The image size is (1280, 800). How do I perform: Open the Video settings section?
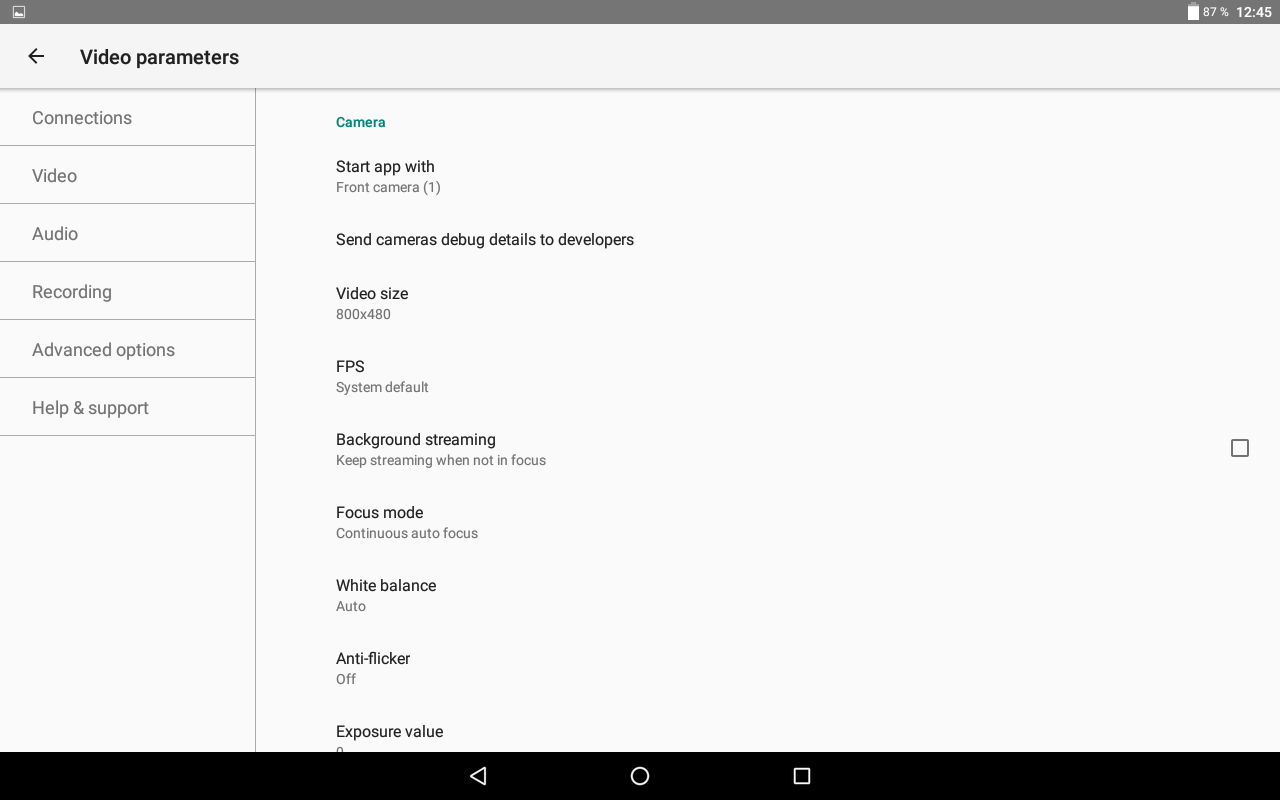click(128, 176)
